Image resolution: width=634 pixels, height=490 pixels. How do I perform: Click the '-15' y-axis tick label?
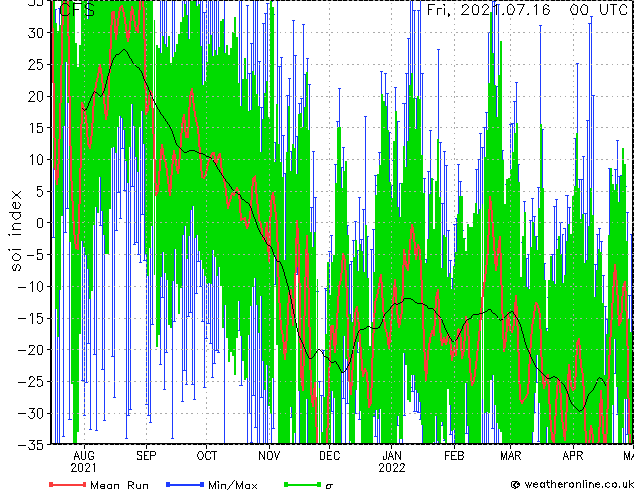(31, 318)
